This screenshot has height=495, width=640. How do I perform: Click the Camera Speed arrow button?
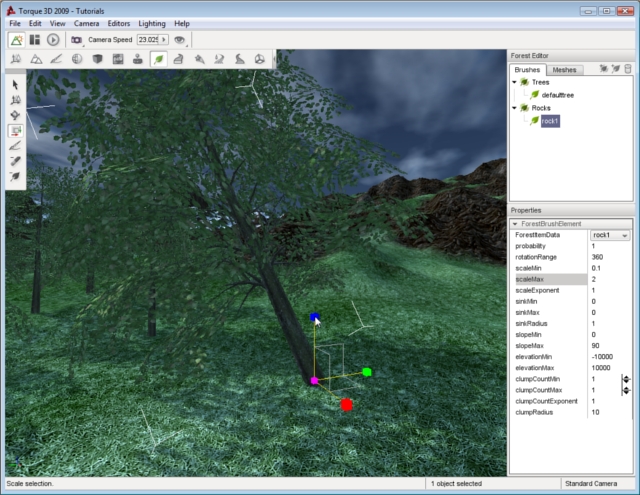165,40
